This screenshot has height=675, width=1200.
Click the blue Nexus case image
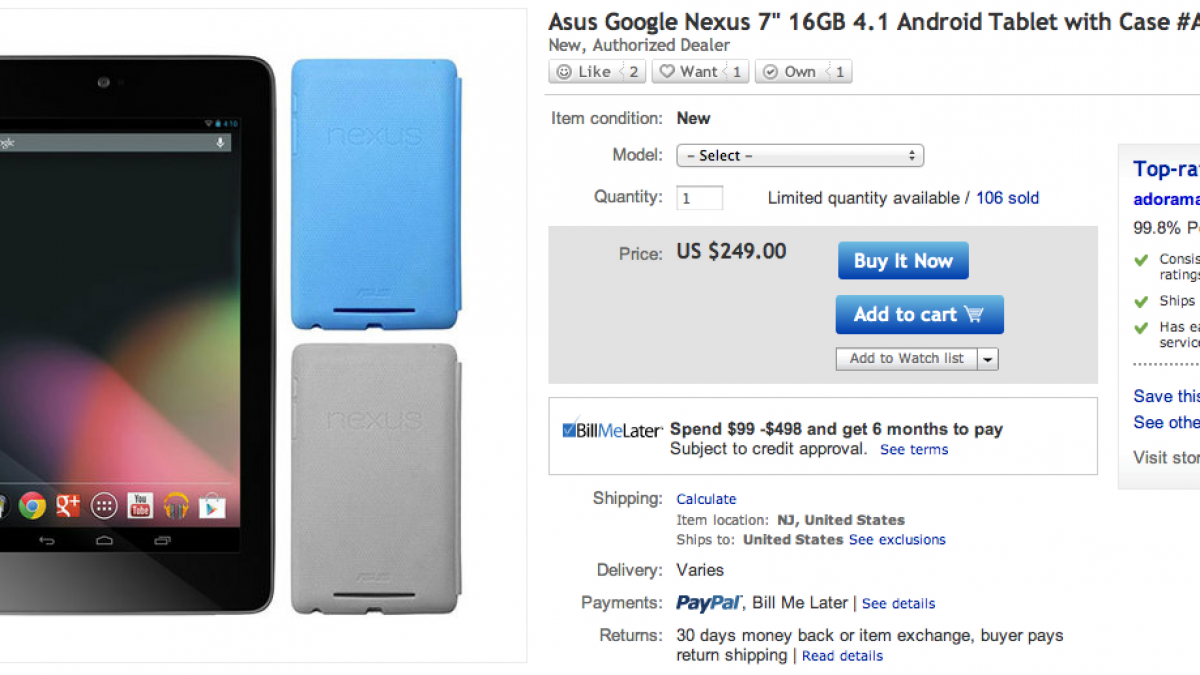coord(375,194)
